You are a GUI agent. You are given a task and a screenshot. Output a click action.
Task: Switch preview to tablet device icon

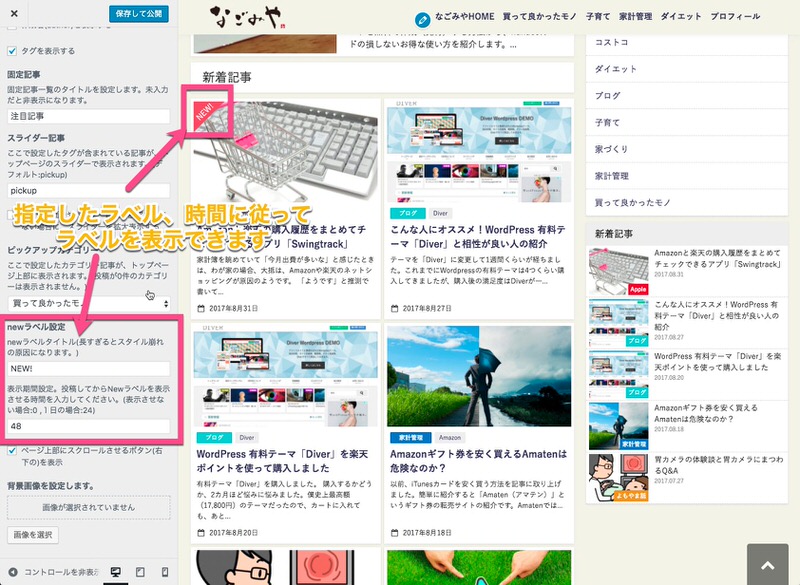[139, 572]
